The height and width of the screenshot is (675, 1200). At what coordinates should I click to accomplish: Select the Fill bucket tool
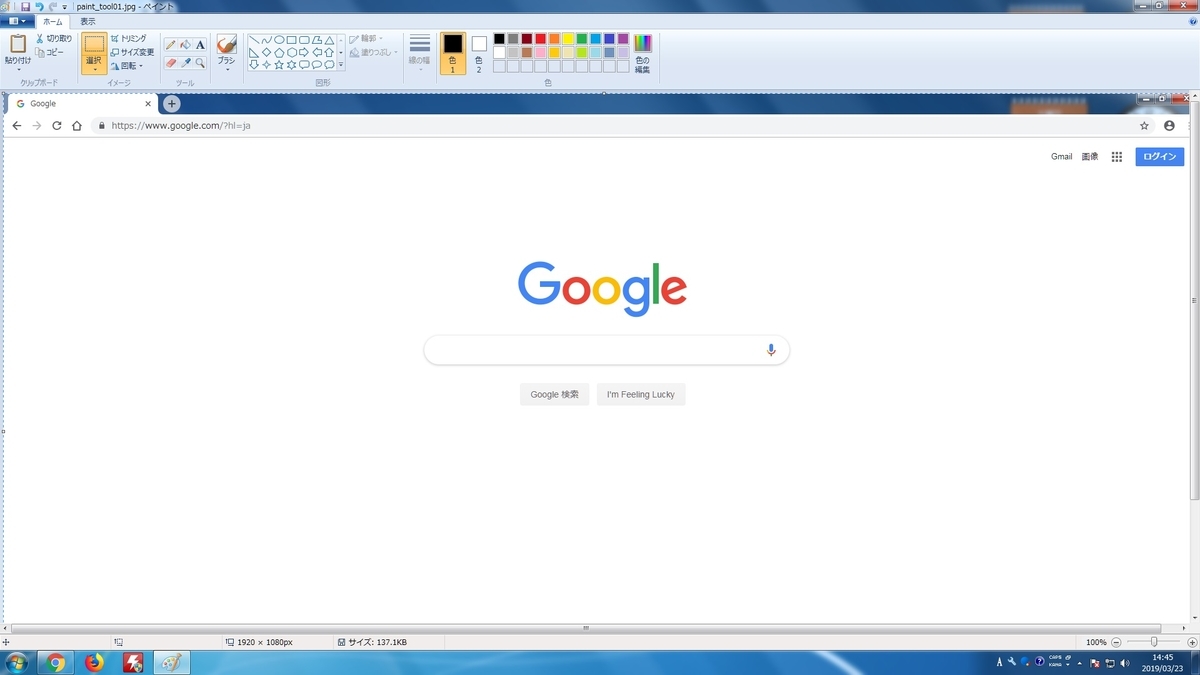pyautogui.click(x=186, y=45)
